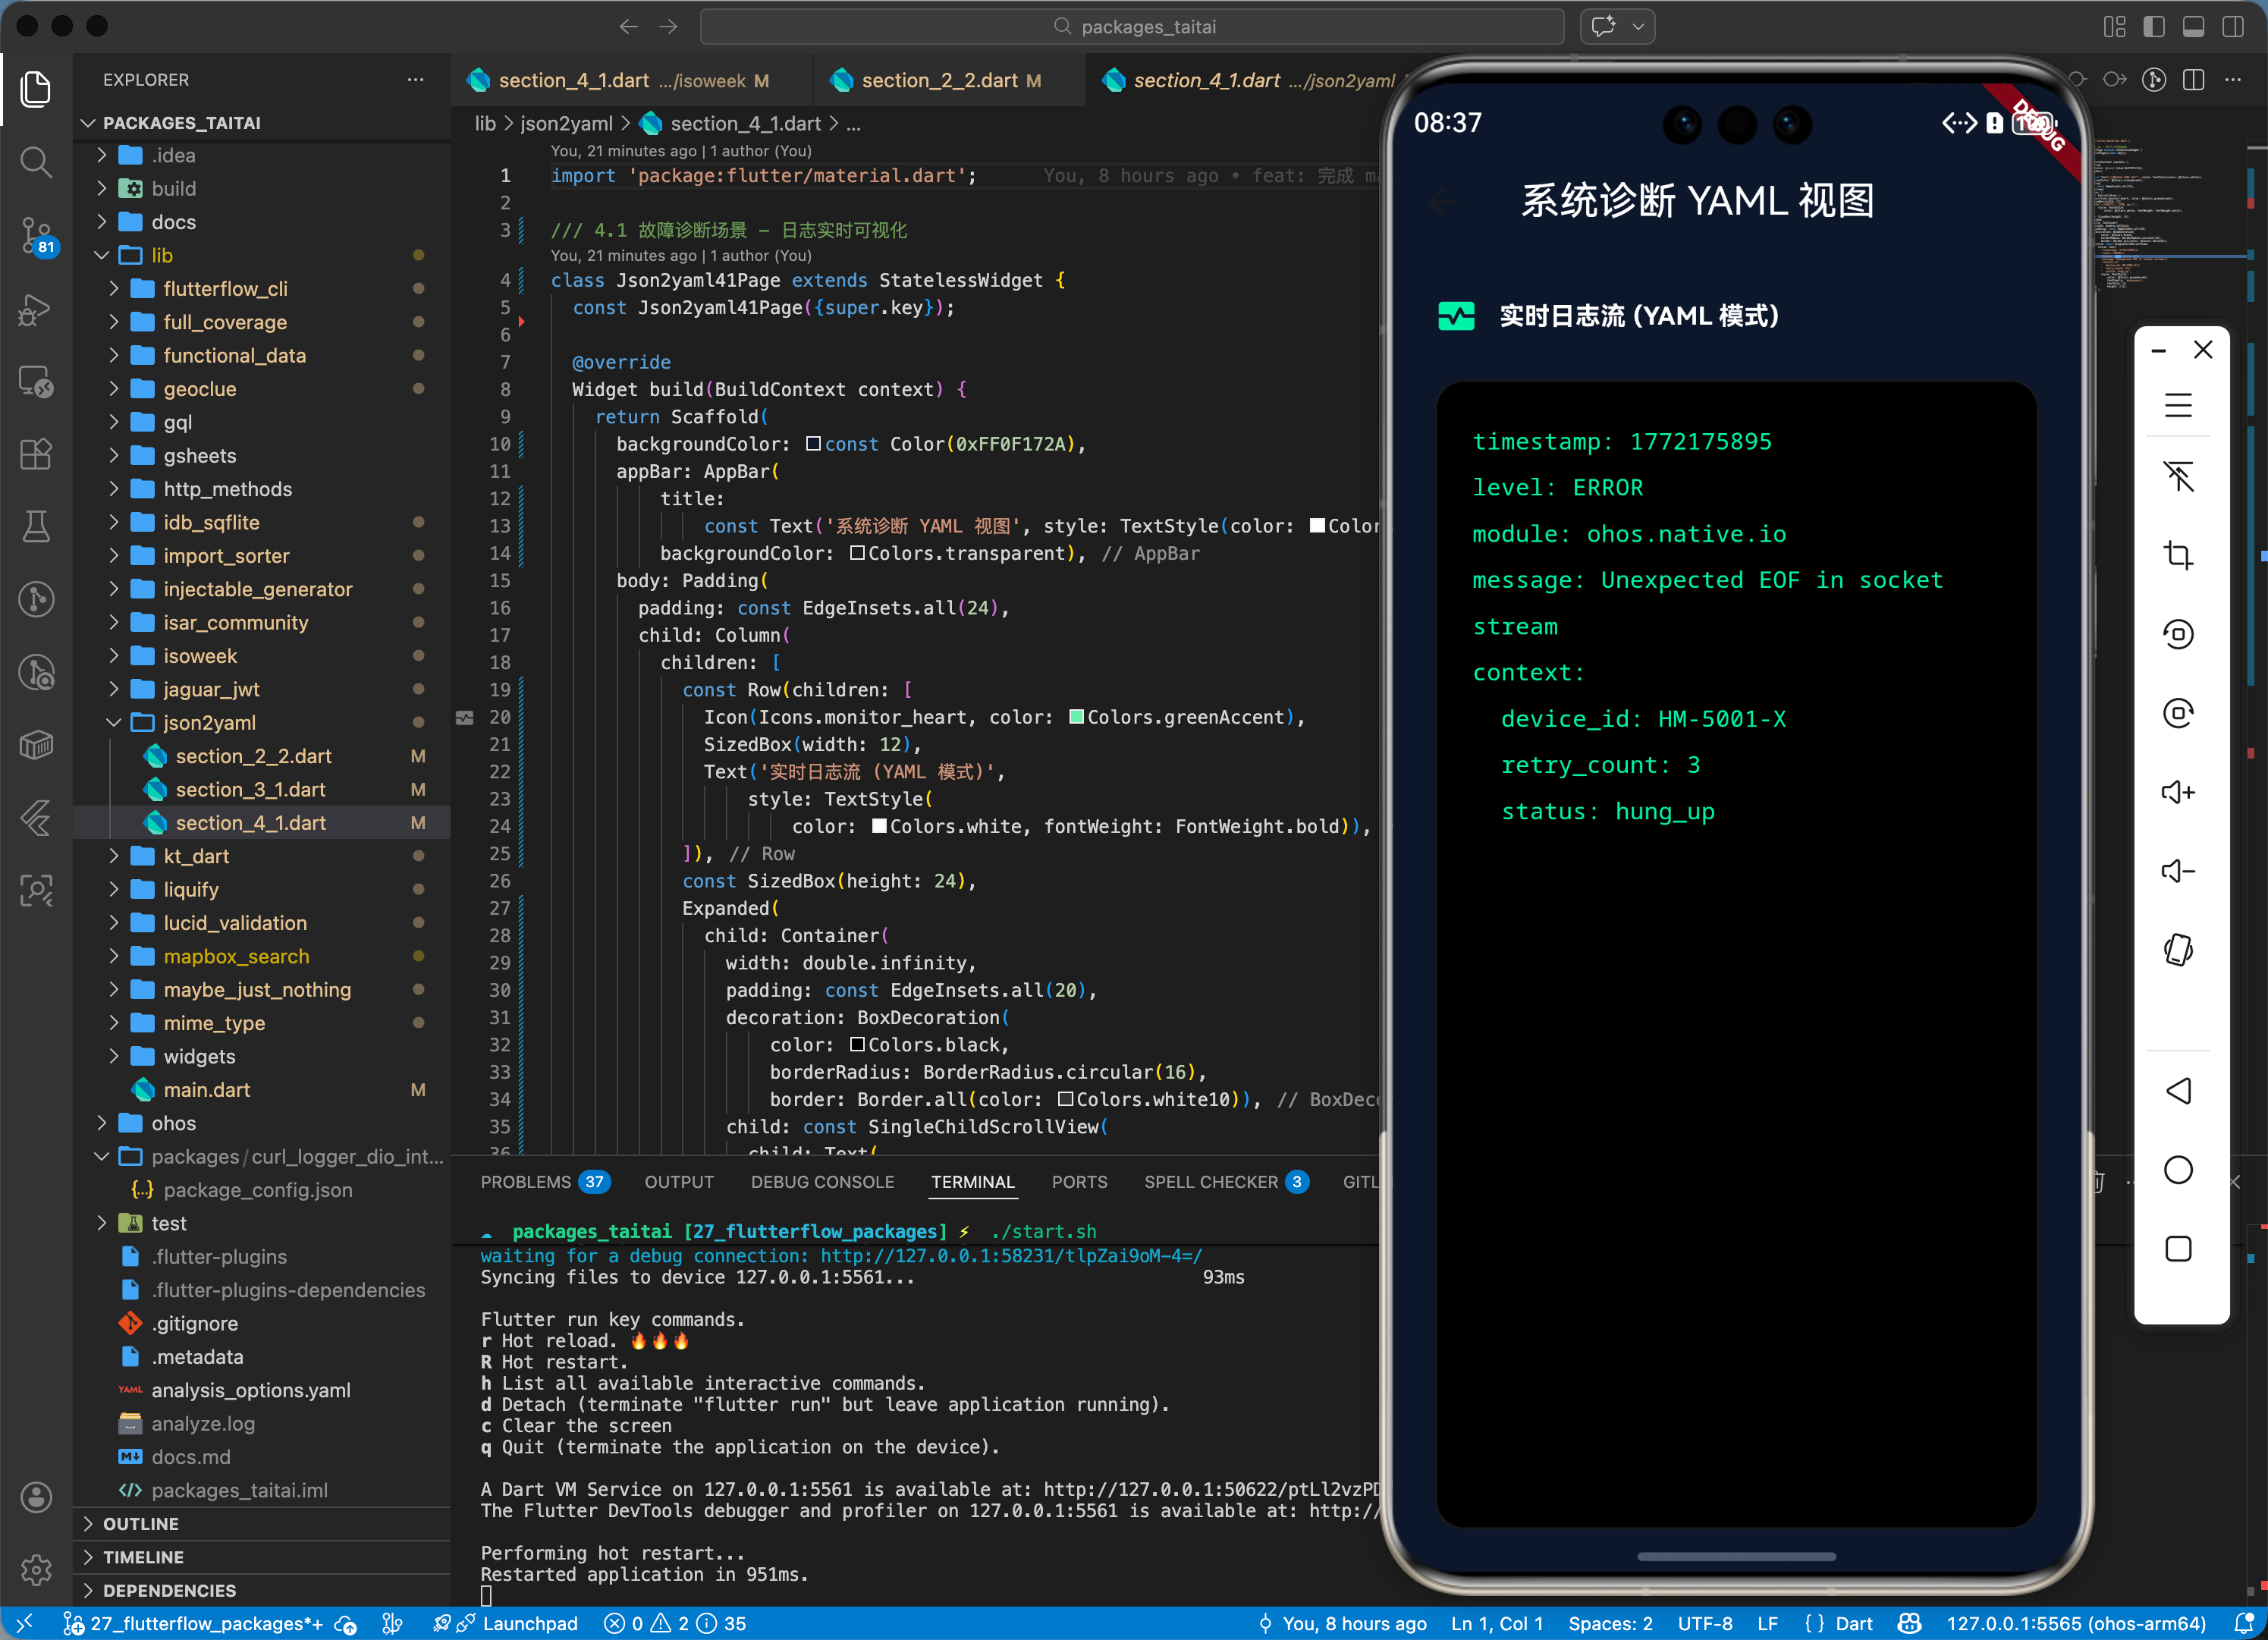Click the emulator screenshot crop icon

[x=2178, y=555]
